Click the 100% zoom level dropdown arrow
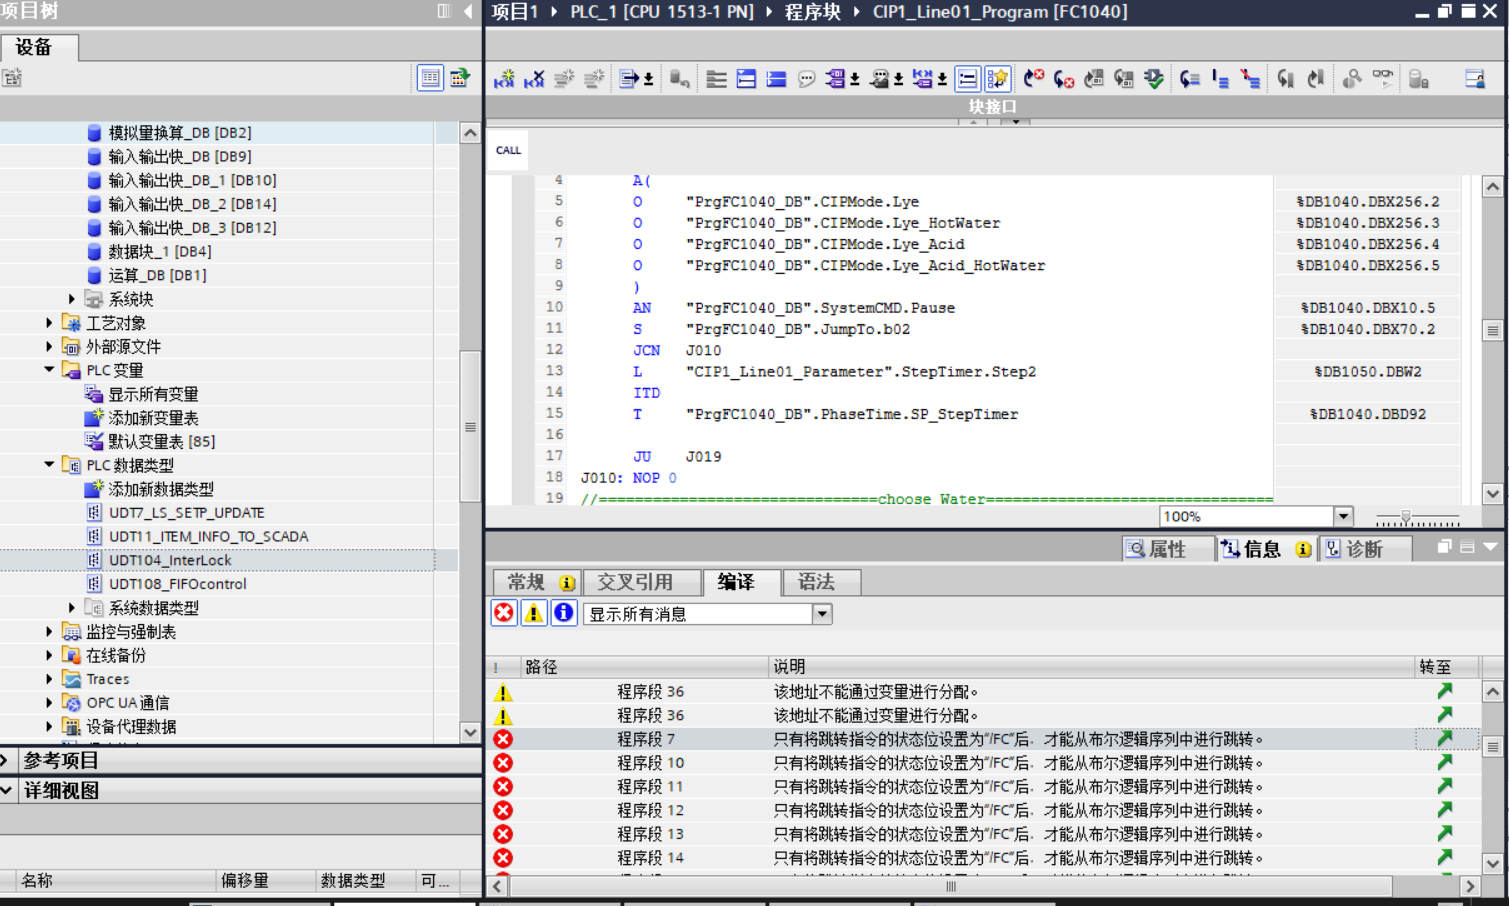The height and width of the screenshot is (906, 1509). [x=1343, y=517]
